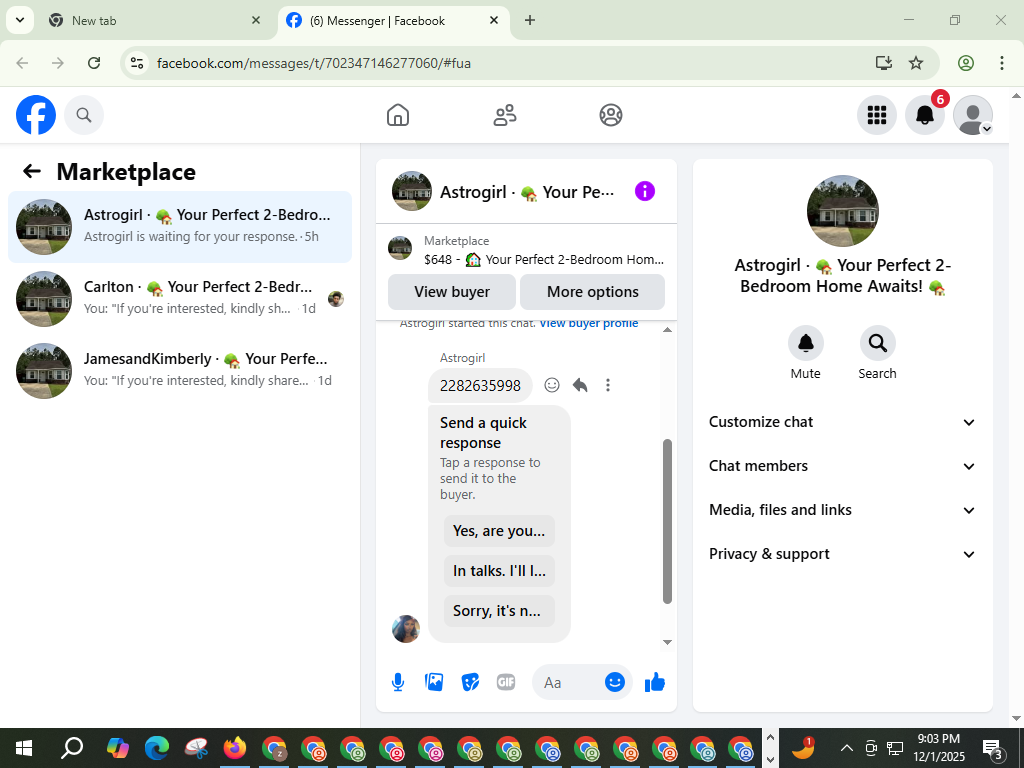This screenshot has width=1024, height=768.
Task: Expand Media, files and links section
Action: 842,510
